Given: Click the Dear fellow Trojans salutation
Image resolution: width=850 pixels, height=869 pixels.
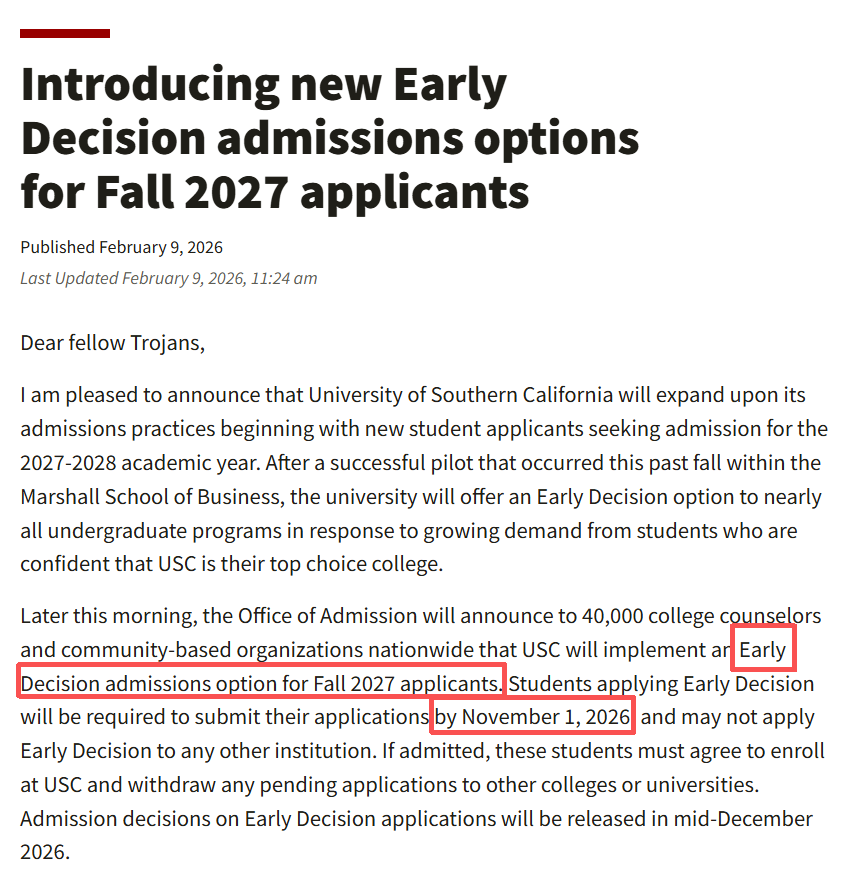Looking at the screenshot, I should tap(112, 343).
